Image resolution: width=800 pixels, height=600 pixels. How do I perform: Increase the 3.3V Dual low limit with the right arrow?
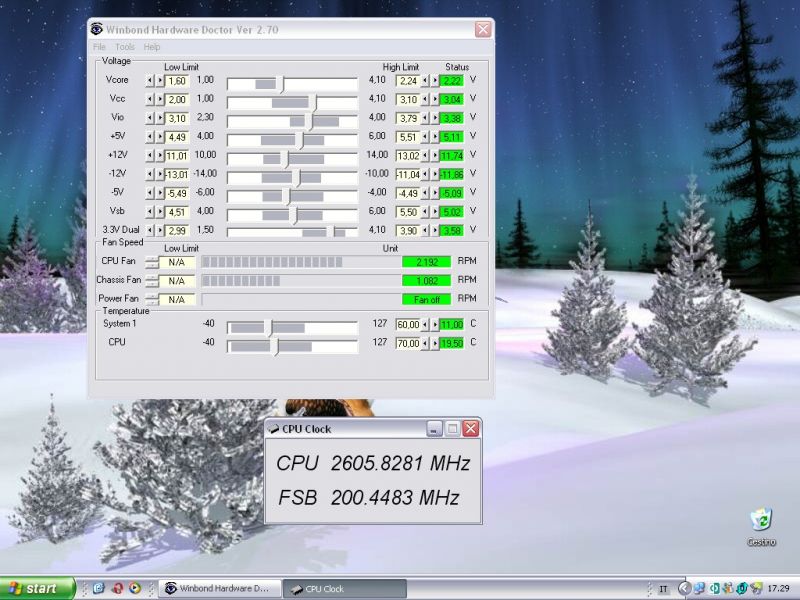pos(160,231)
